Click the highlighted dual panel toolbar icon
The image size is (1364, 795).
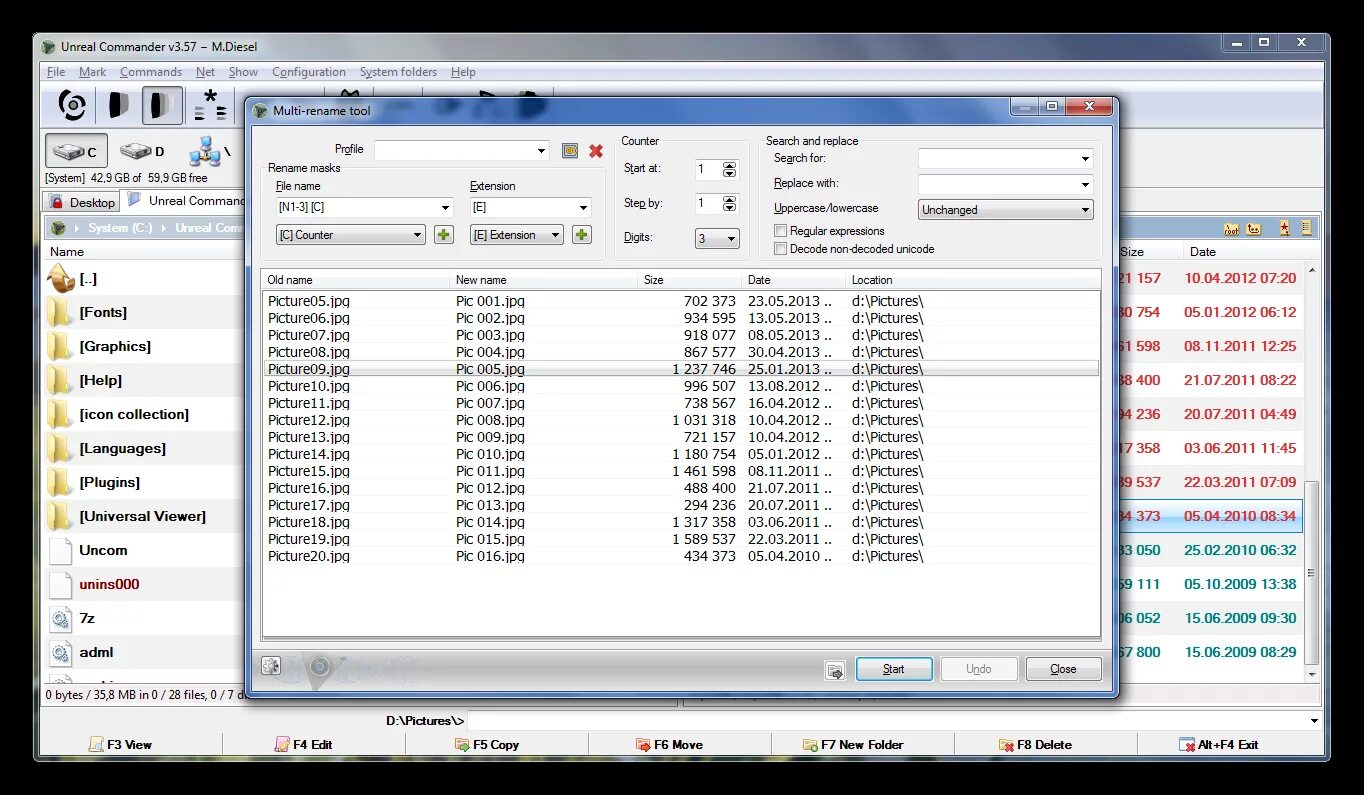(x=162, y=104)
